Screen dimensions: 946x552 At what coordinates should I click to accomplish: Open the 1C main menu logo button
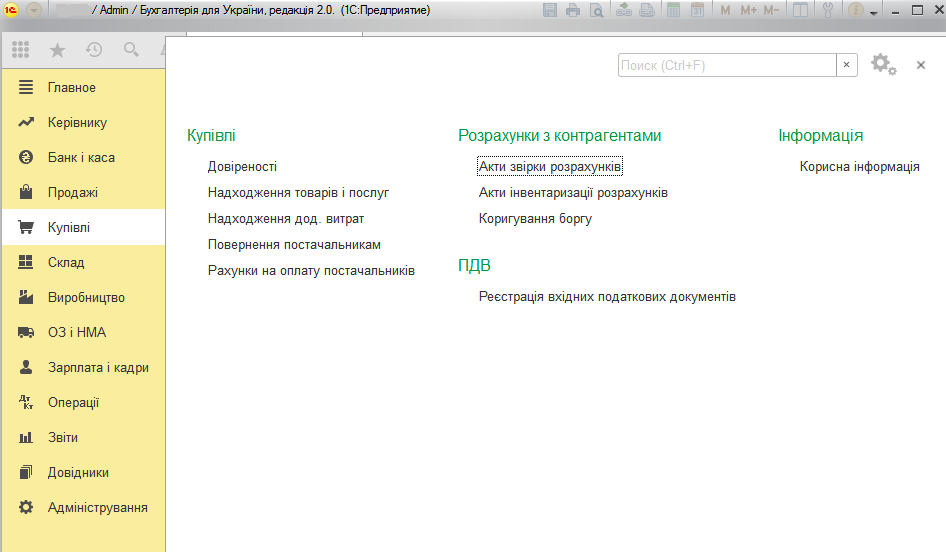11,10
